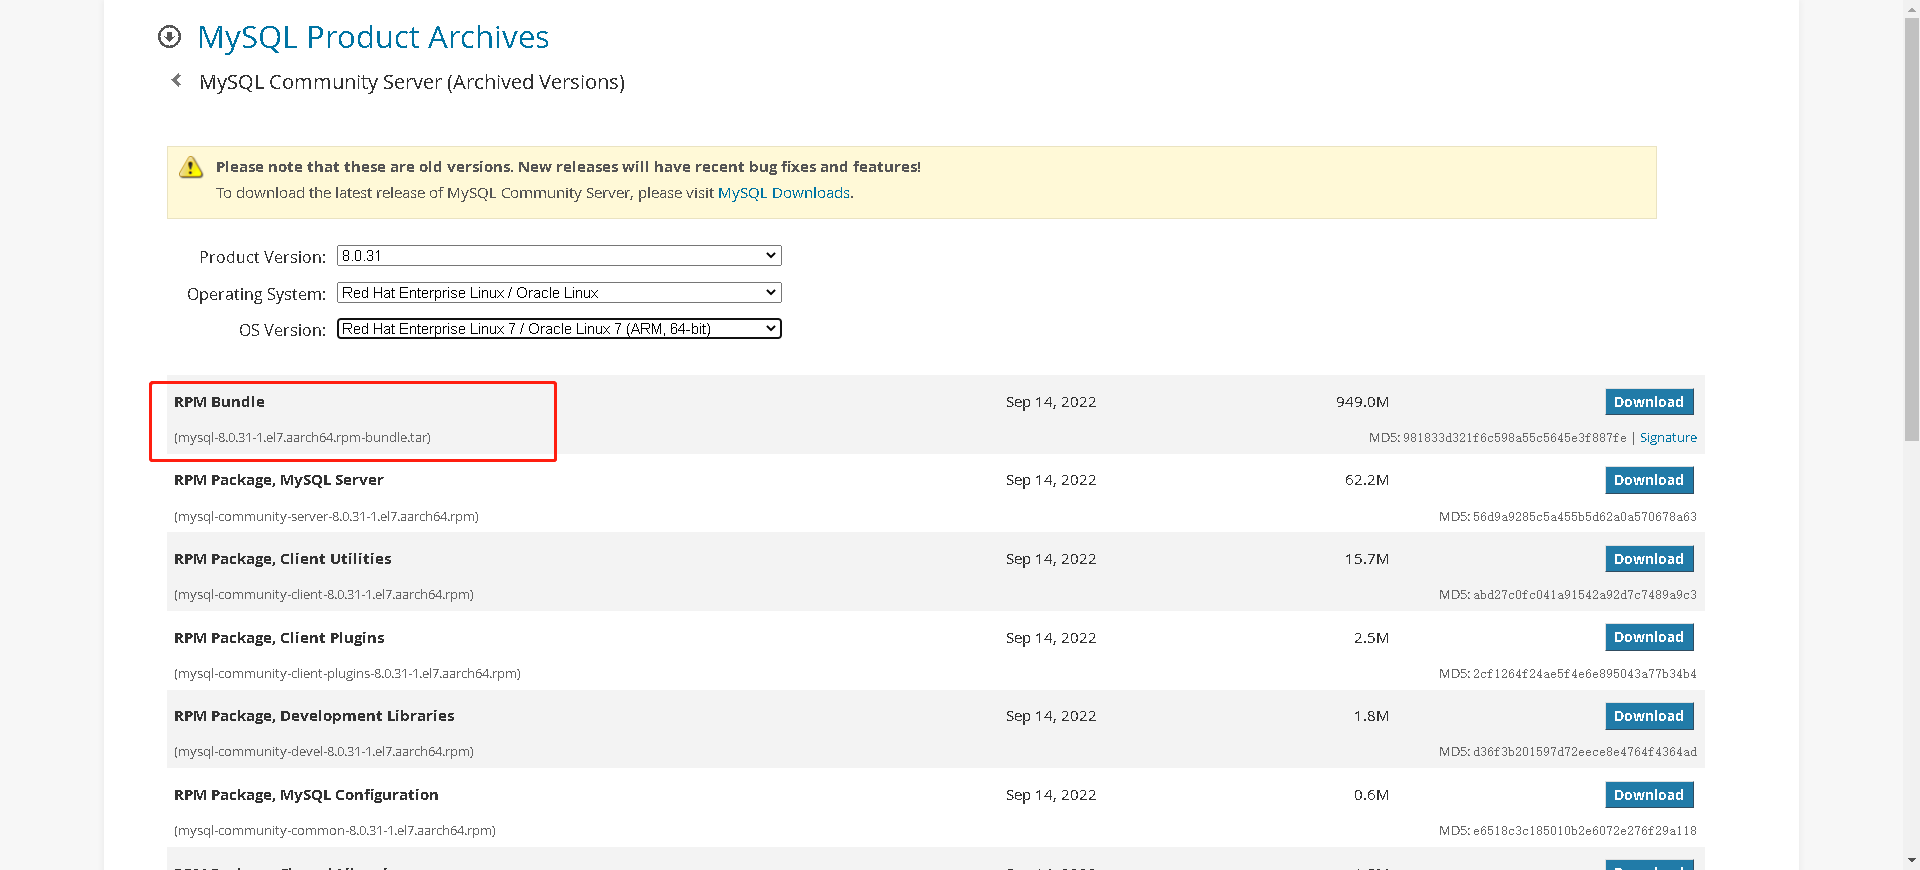The image size is (1920, 870).
Task: Open the Signature link for RPM Bundle
Action: point(1668,438)
